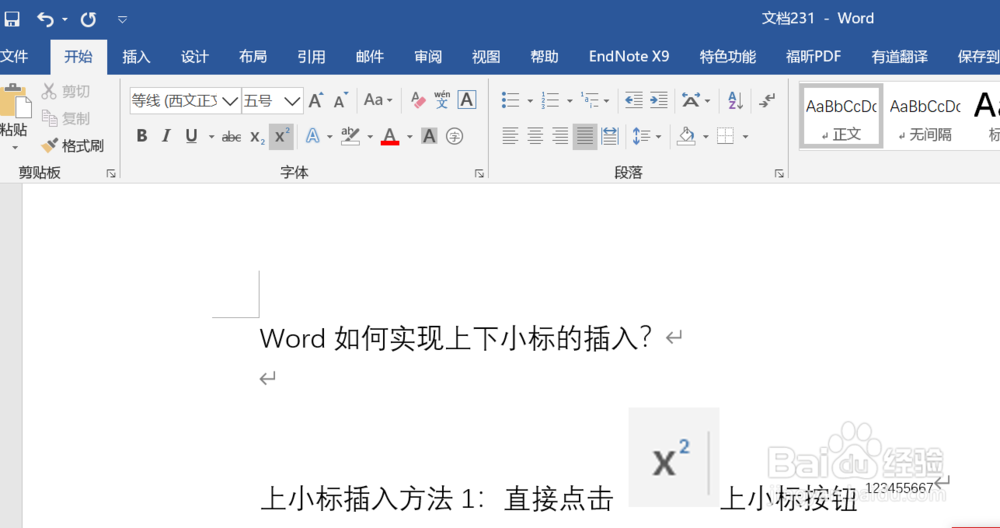Select the 正文 style thumbnail
The height and width of the screenshot is (528, 1000).
(841, 117)
